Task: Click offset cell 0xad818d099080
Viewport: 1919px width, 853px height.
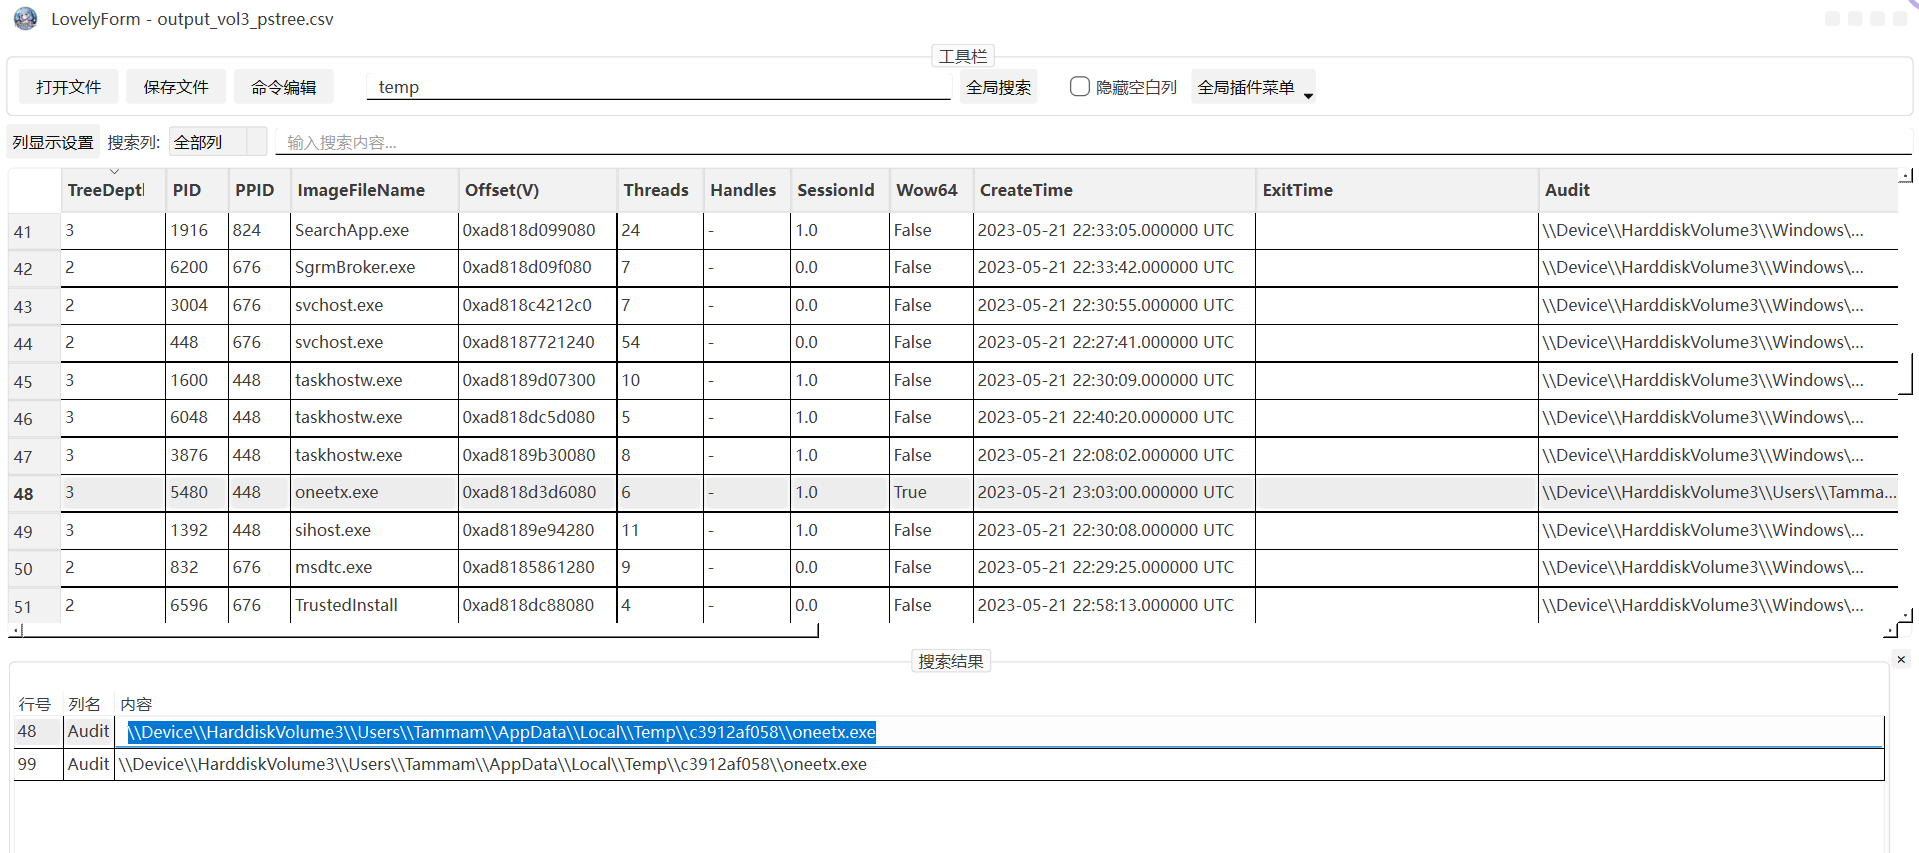Action: [x=537, y=230]
